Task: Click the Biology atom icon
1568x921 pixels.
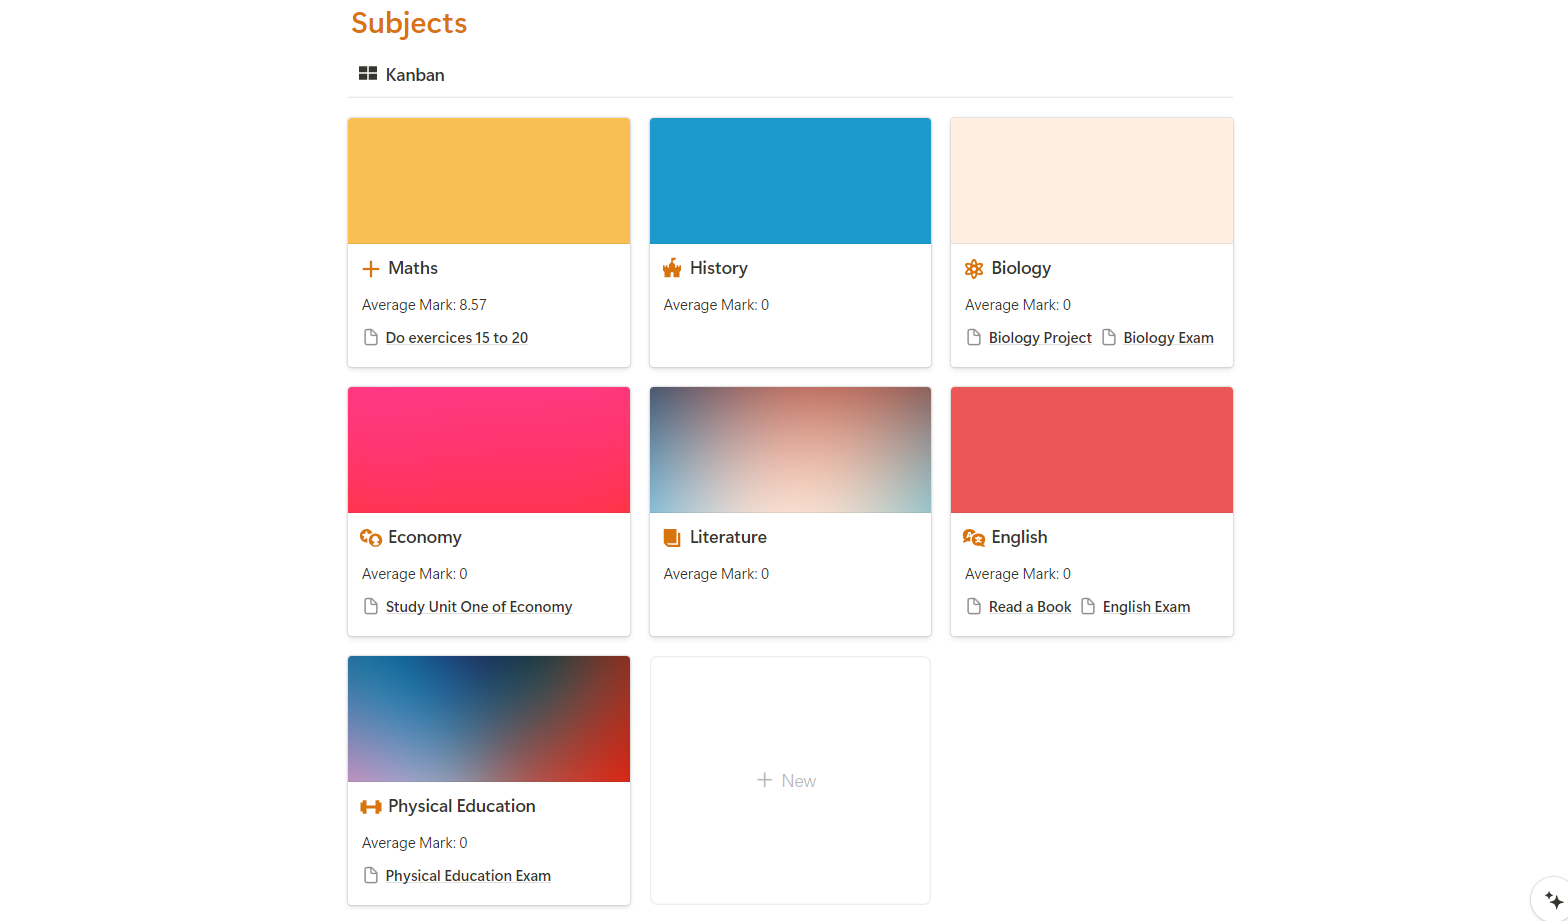Action: (x=974, y=268)
